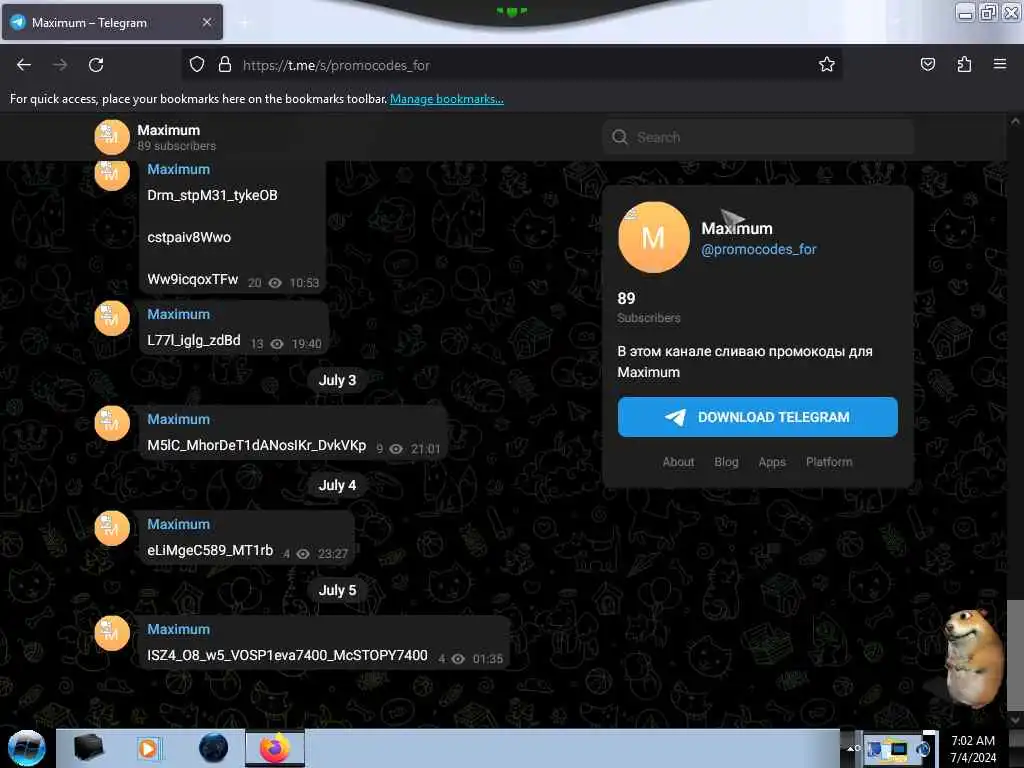Click the channel Search field
This screenshot has width=1024, height=768.
(x=758, y=137)
